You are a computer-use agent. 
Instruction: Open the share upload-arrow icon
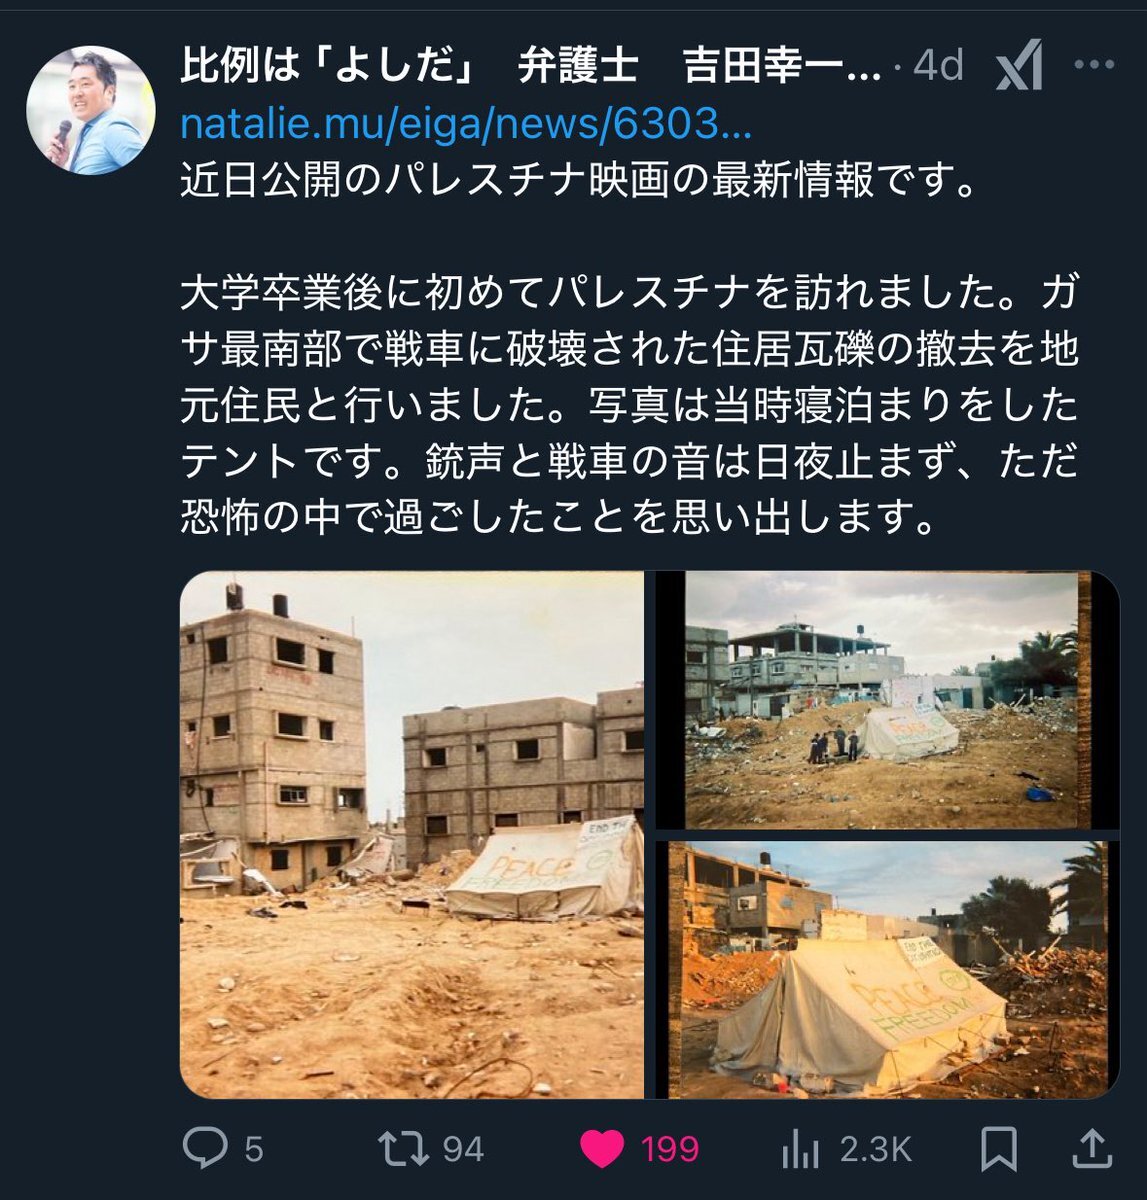point(1091,1148)
